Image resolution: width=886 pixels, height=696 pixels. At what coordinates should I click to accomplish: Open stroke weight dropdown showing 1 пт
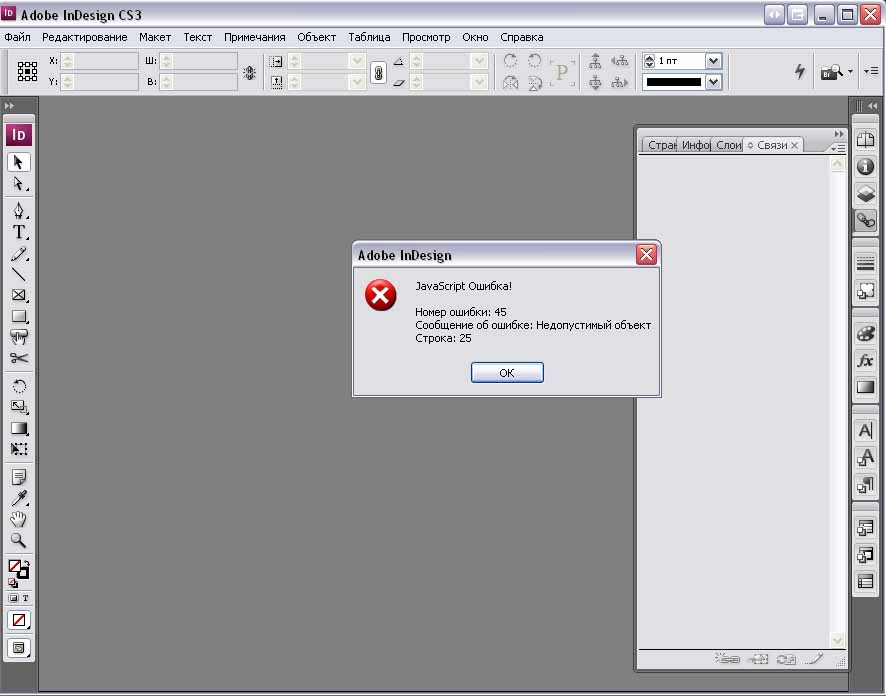coord(714,60)
